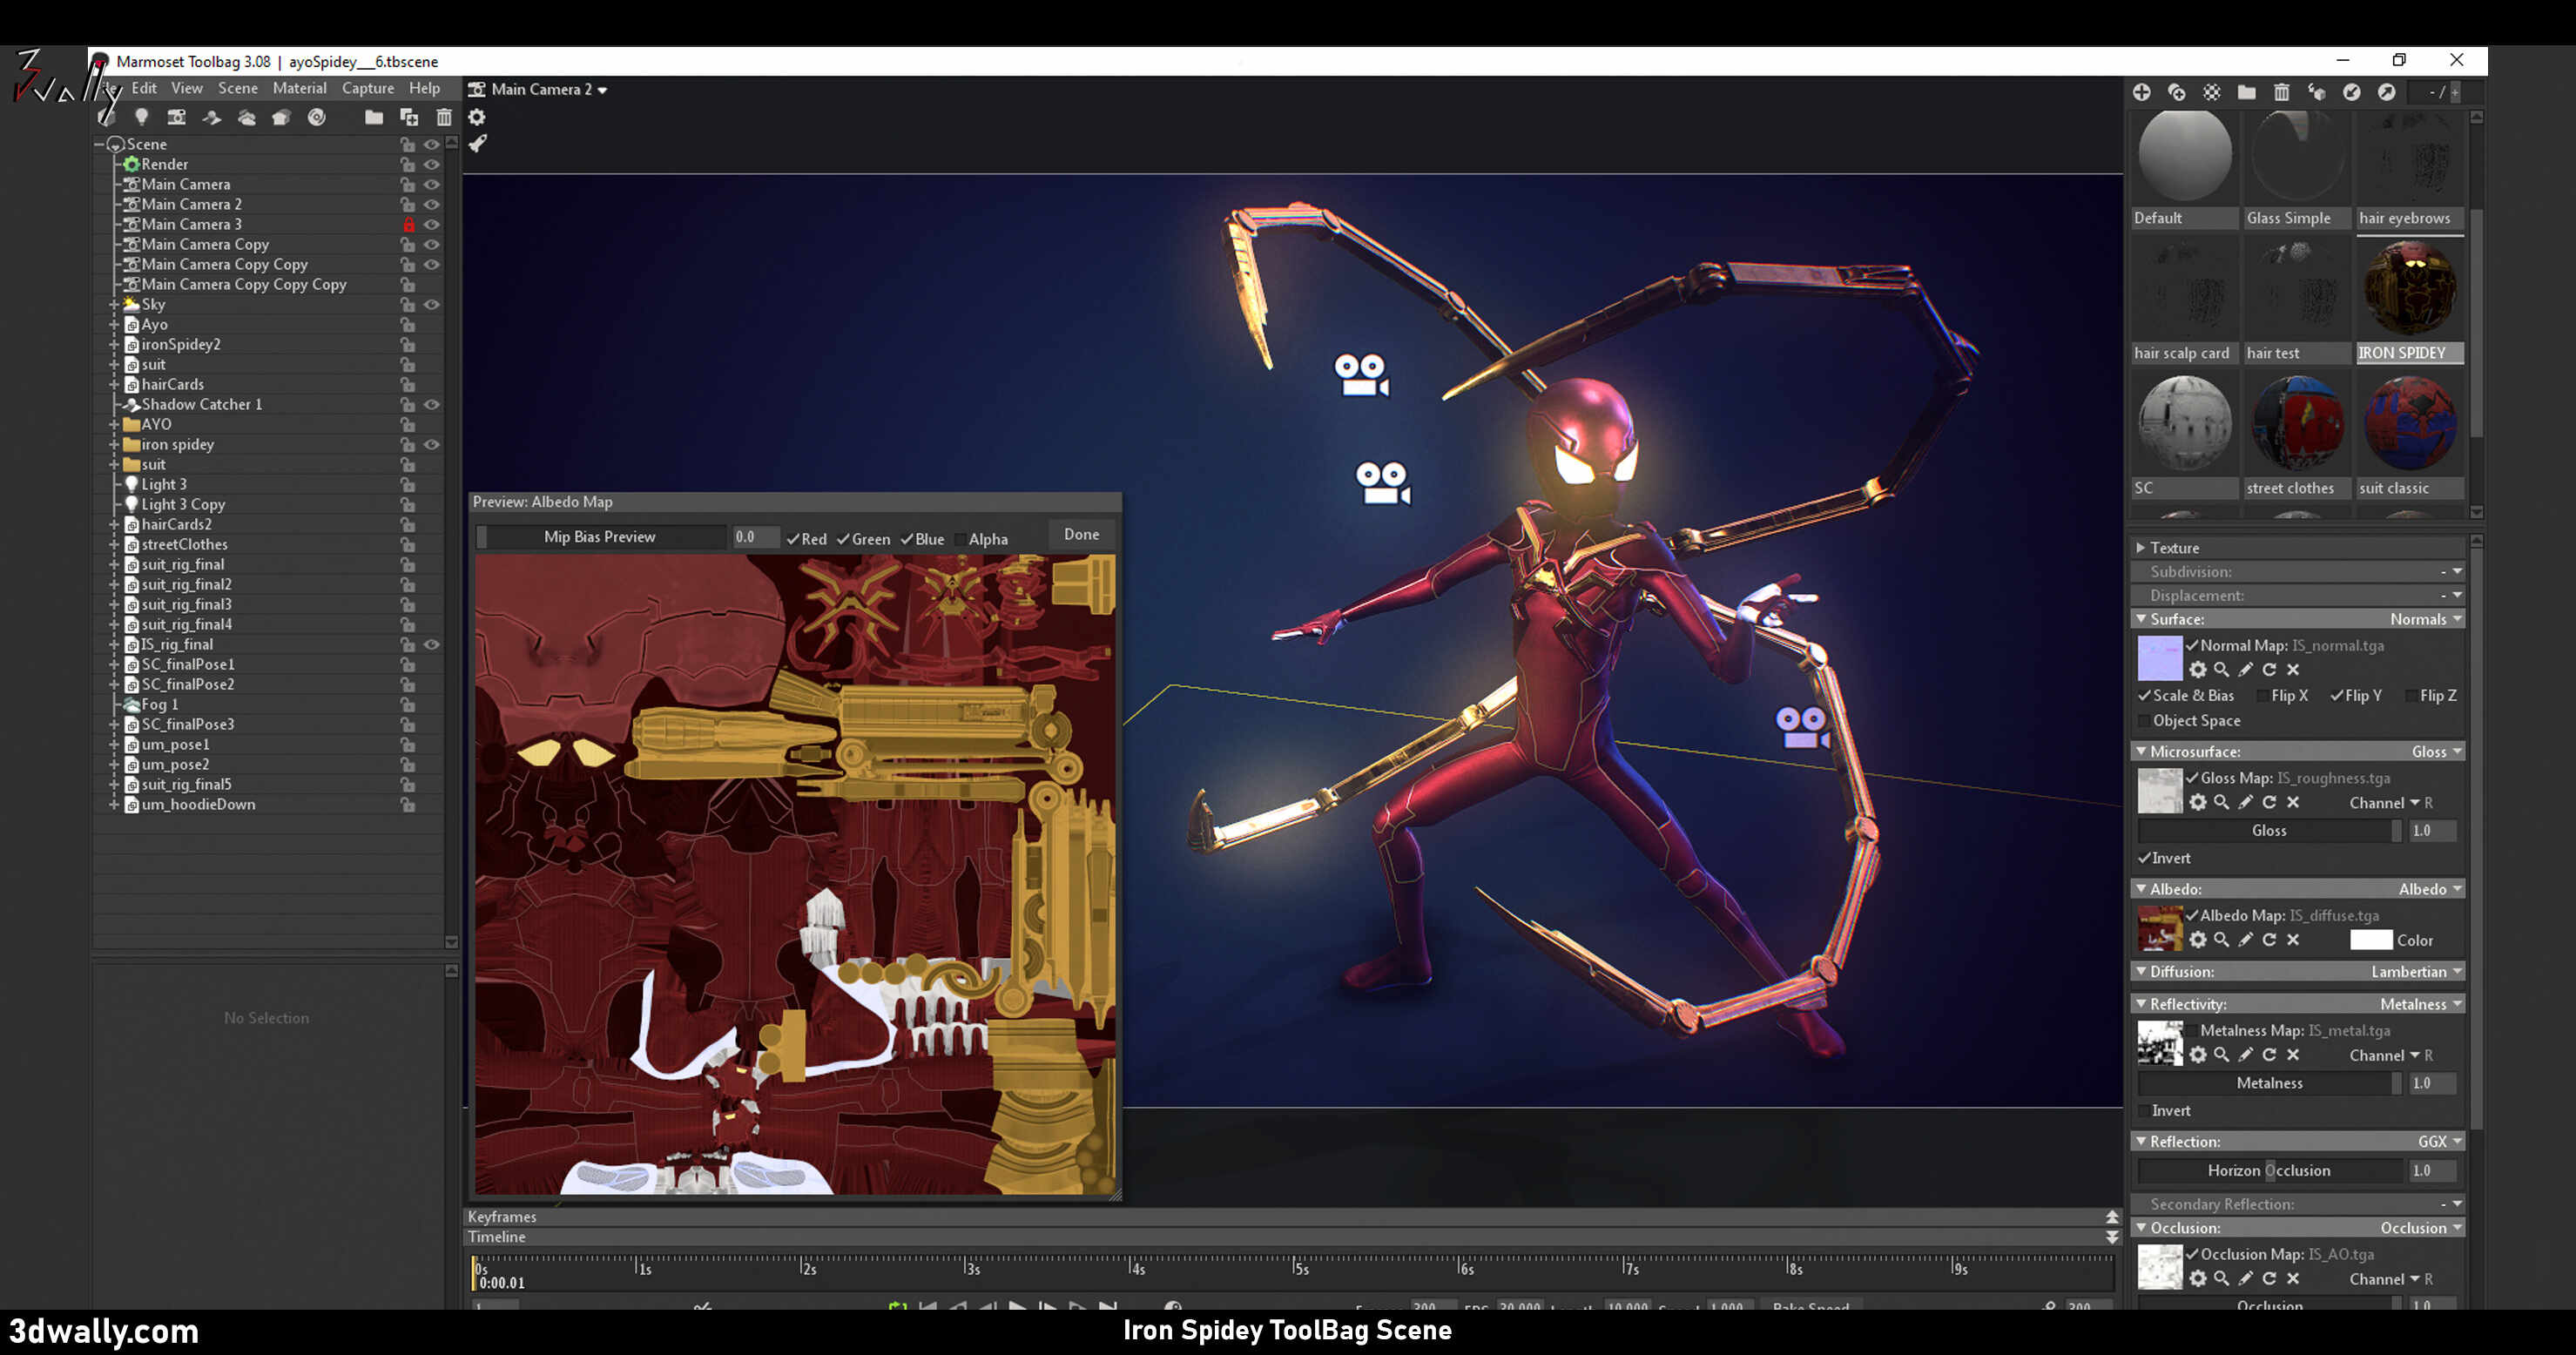The image size is (2576, 1355).
Task: Create new material with plus icon
Action: [x=2141, y=92]
